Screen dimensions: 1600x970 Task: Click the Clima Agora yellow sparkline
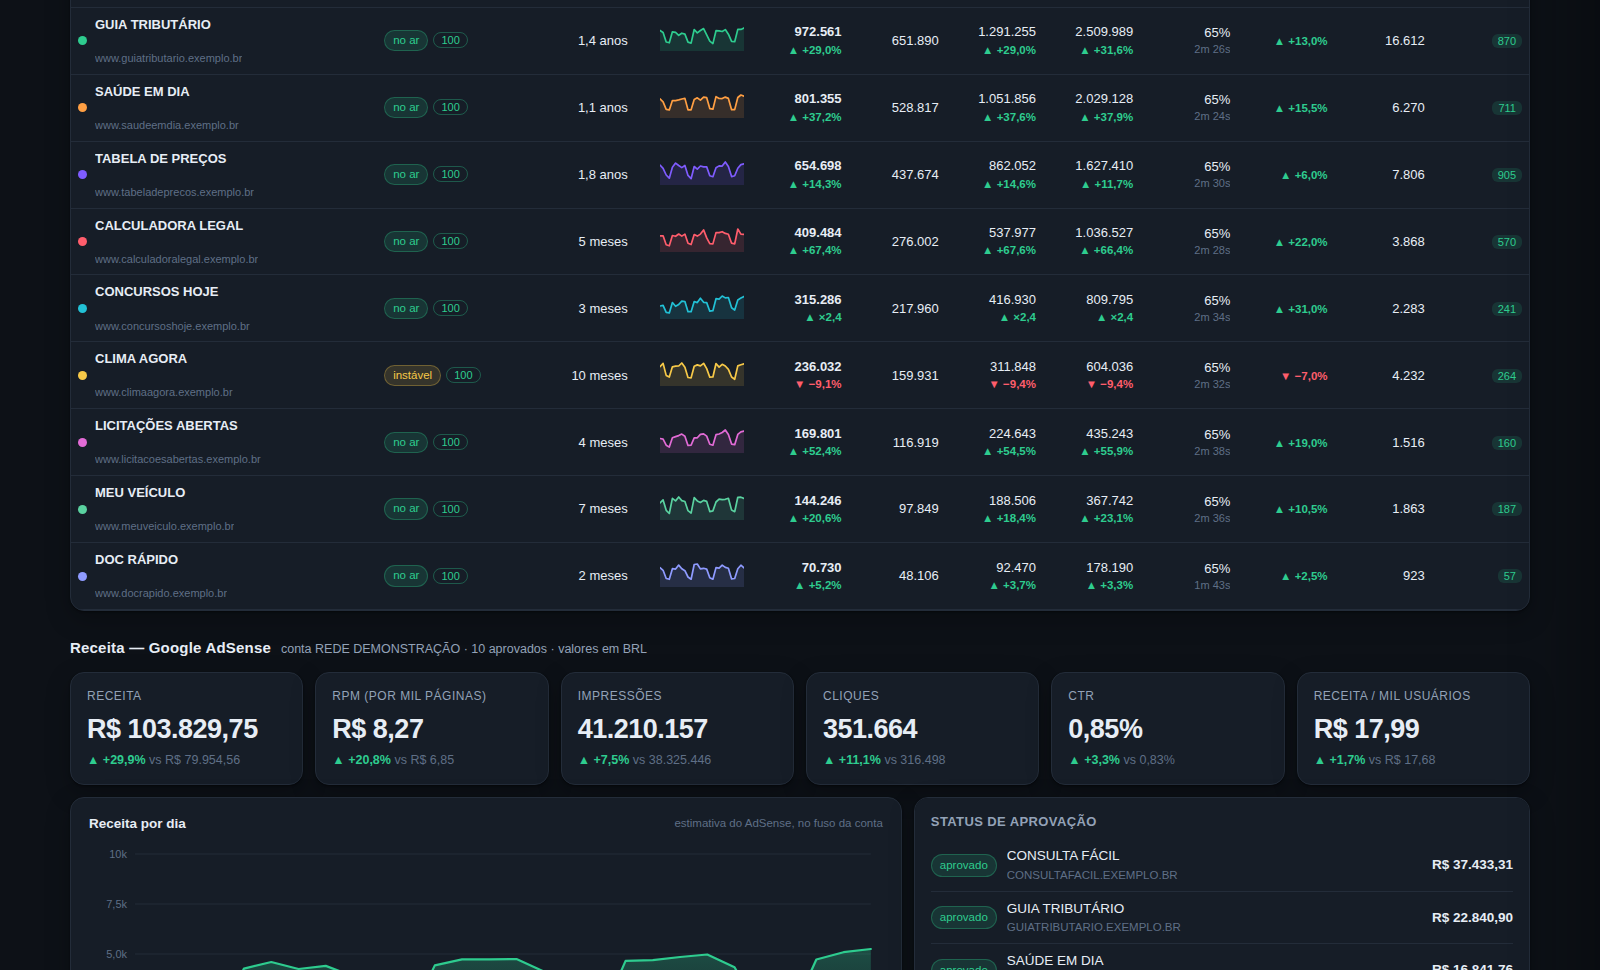(702, 374)
